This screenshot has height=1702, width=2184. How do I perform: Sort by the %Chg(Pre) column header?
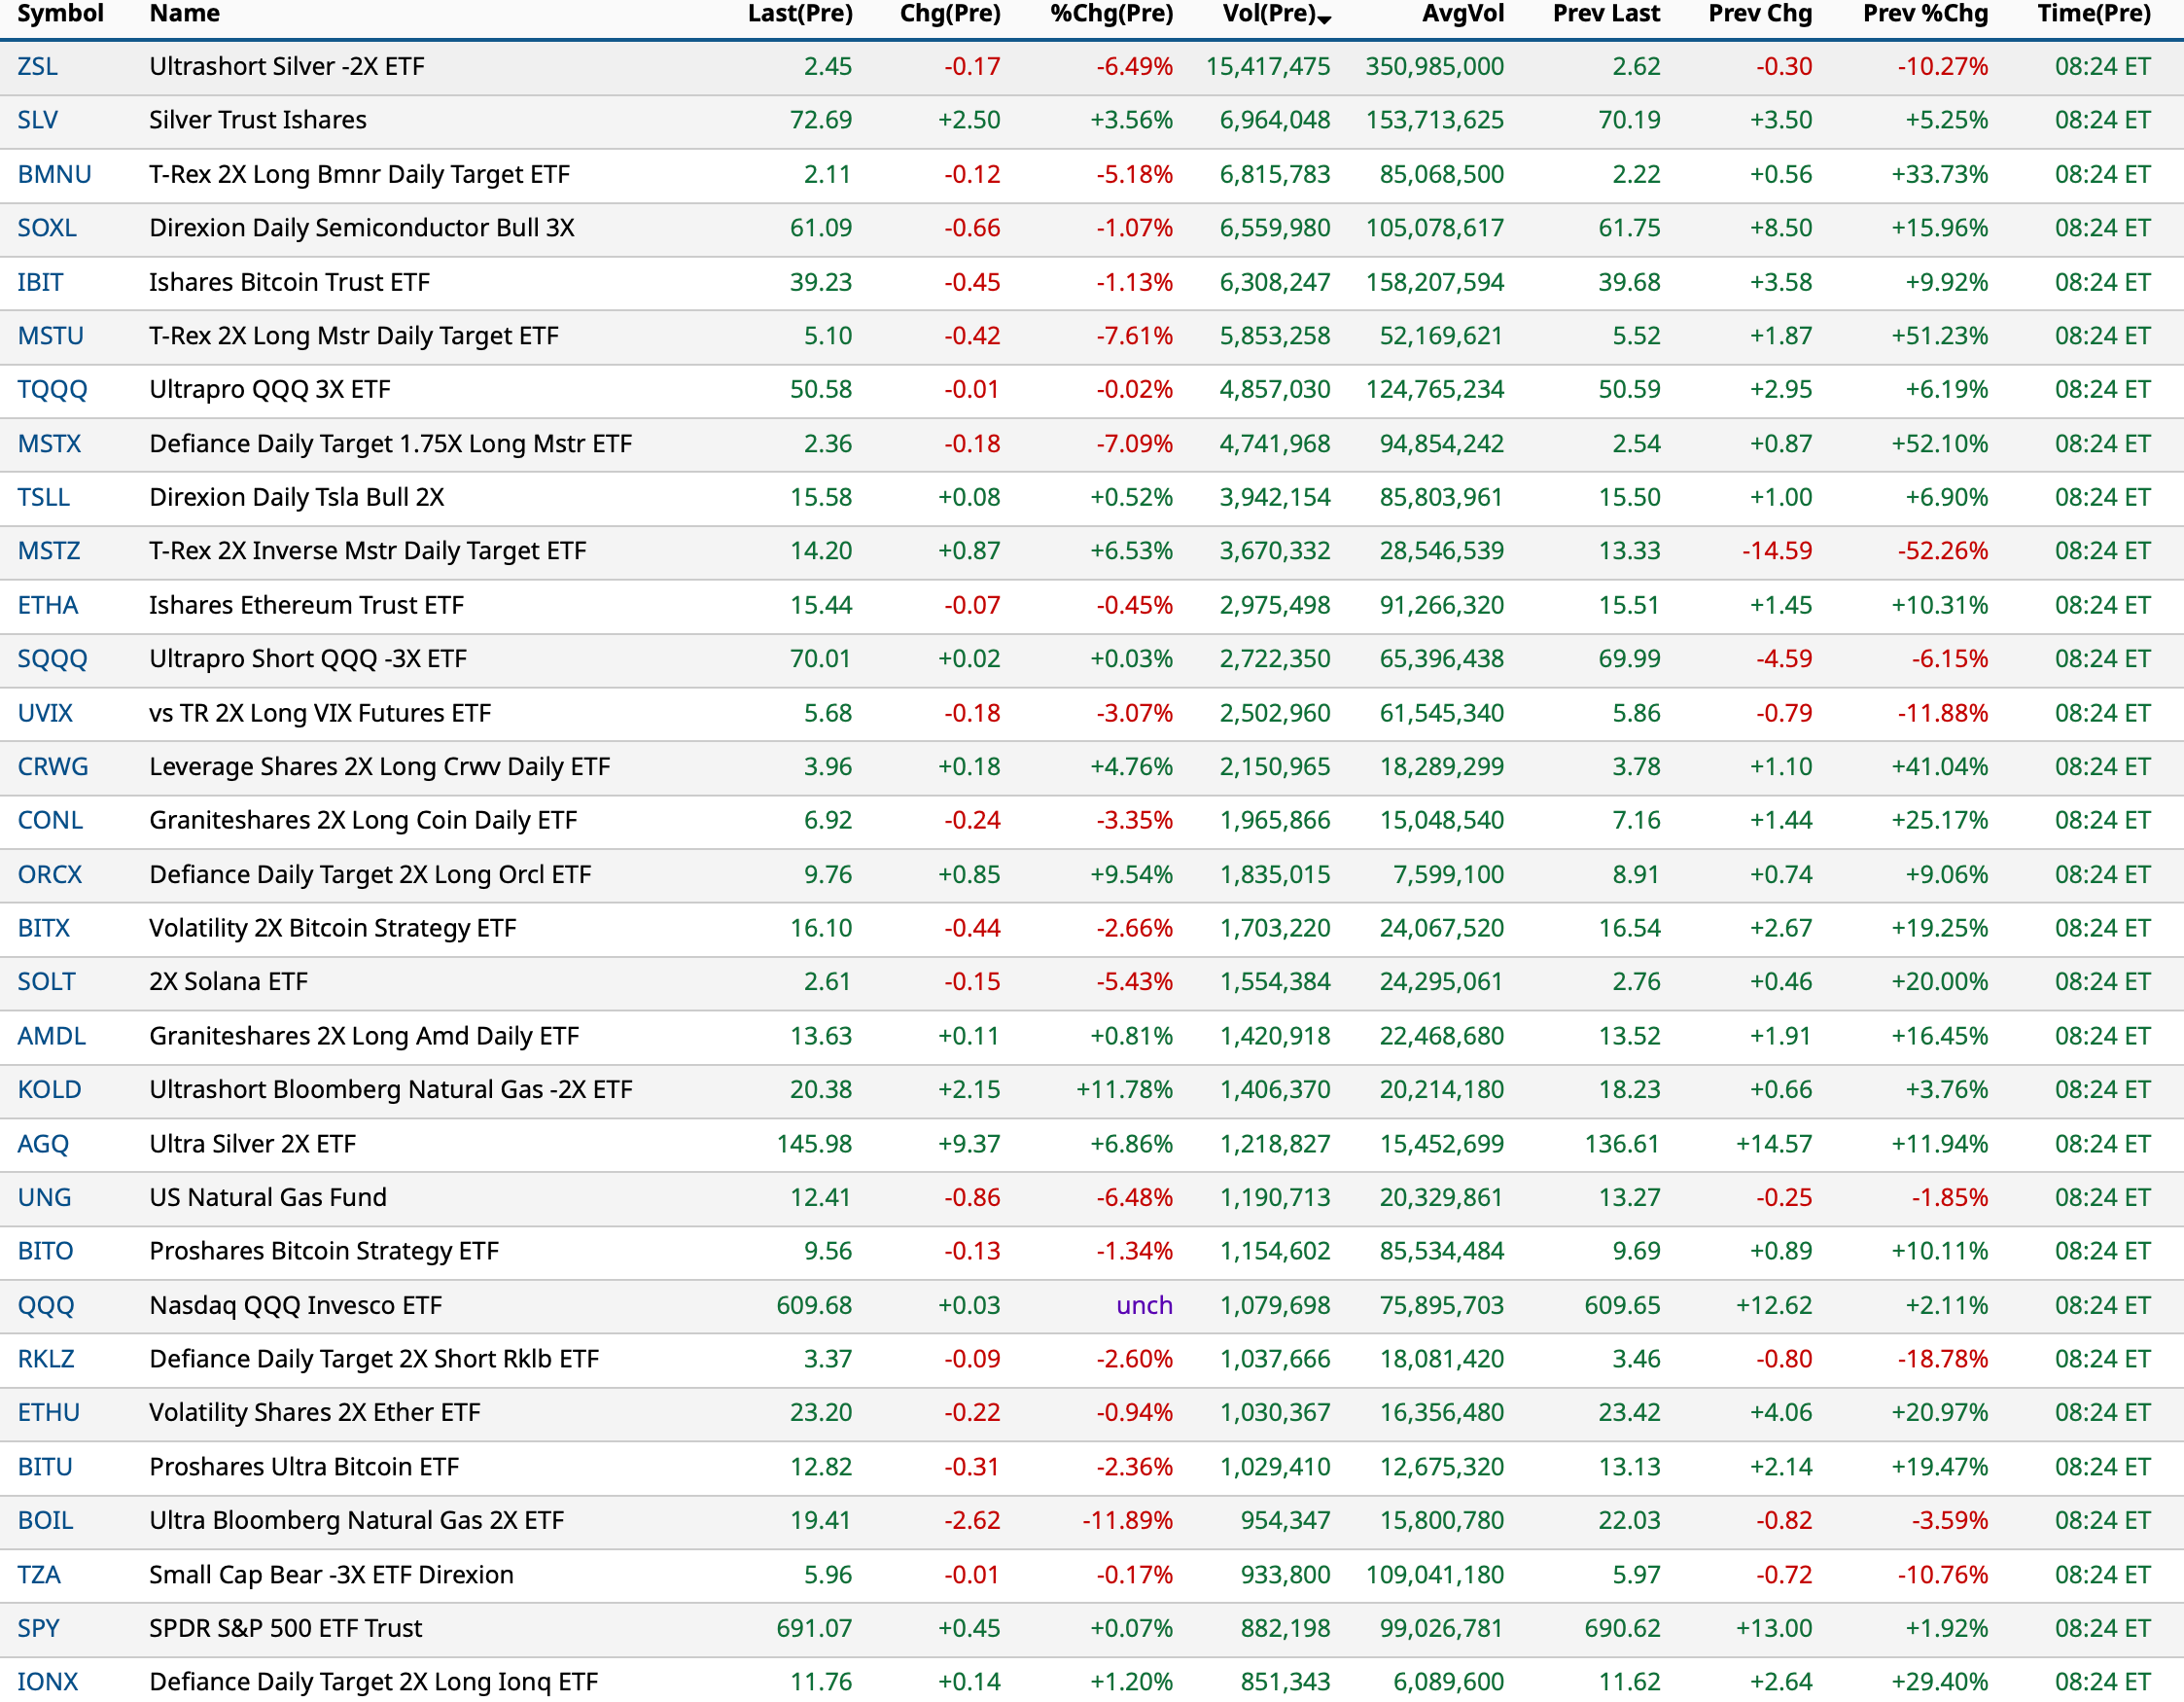click(1111, 14)
